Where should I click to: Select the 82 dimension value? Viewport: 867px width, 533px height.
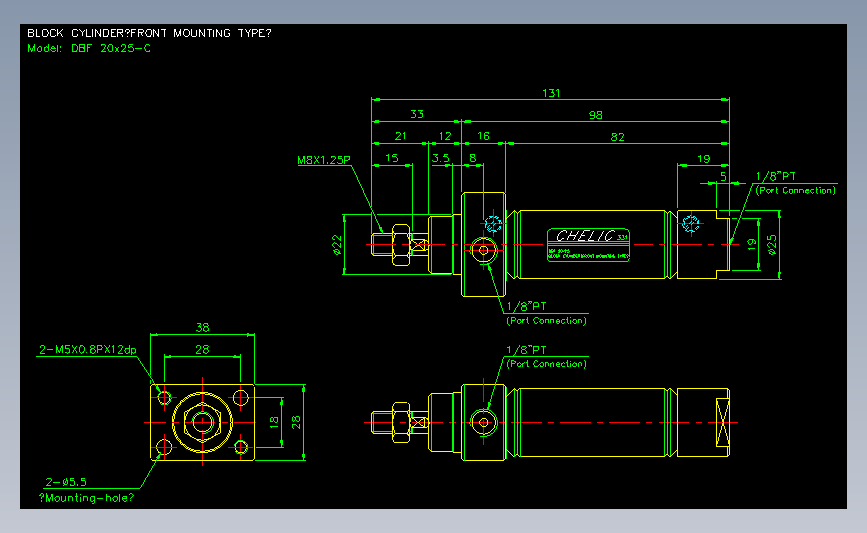pyautogui.click(x=617, y=137)
